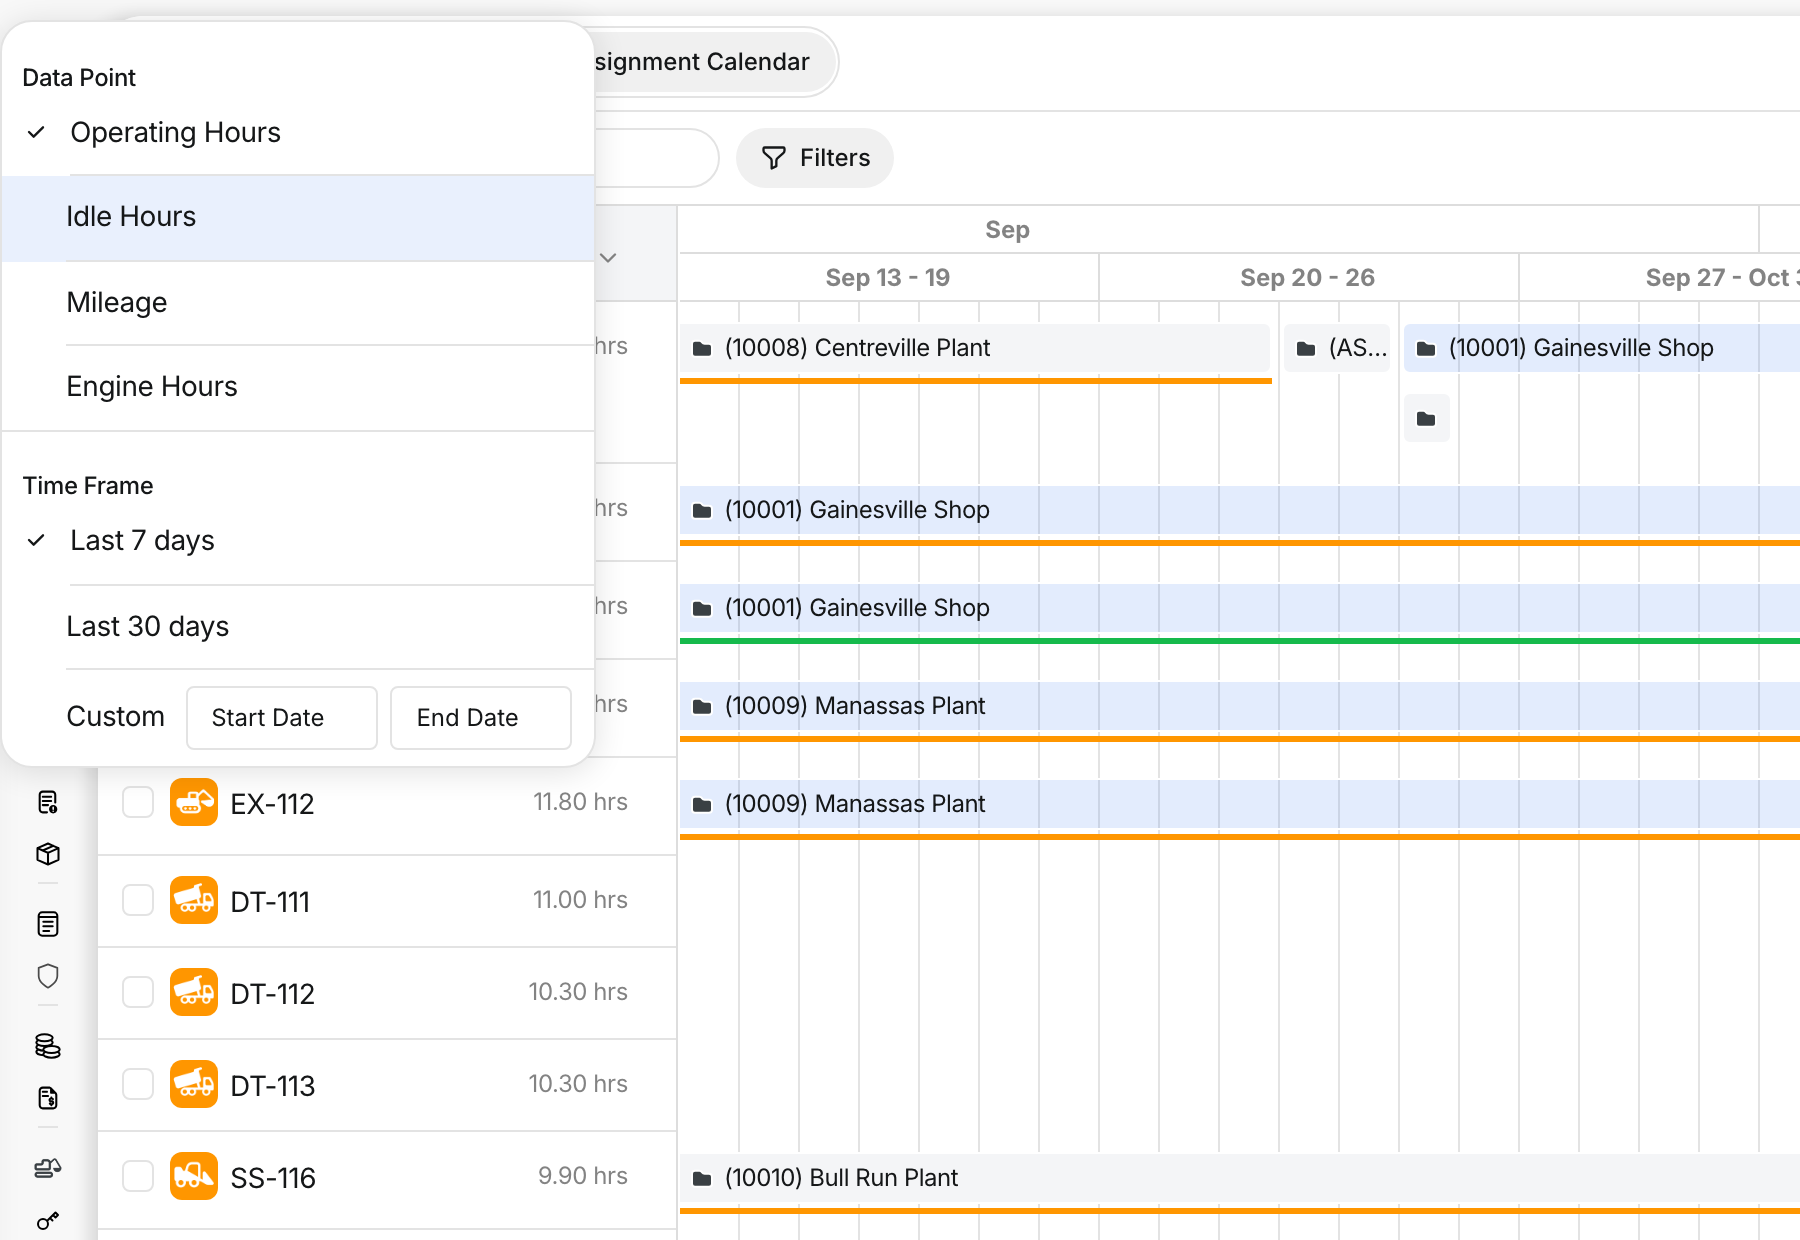This screenshot has width=1800, height=1240.
Task: Open (10008) Centreville Plant assignment bar
Action: click(975, 348)
